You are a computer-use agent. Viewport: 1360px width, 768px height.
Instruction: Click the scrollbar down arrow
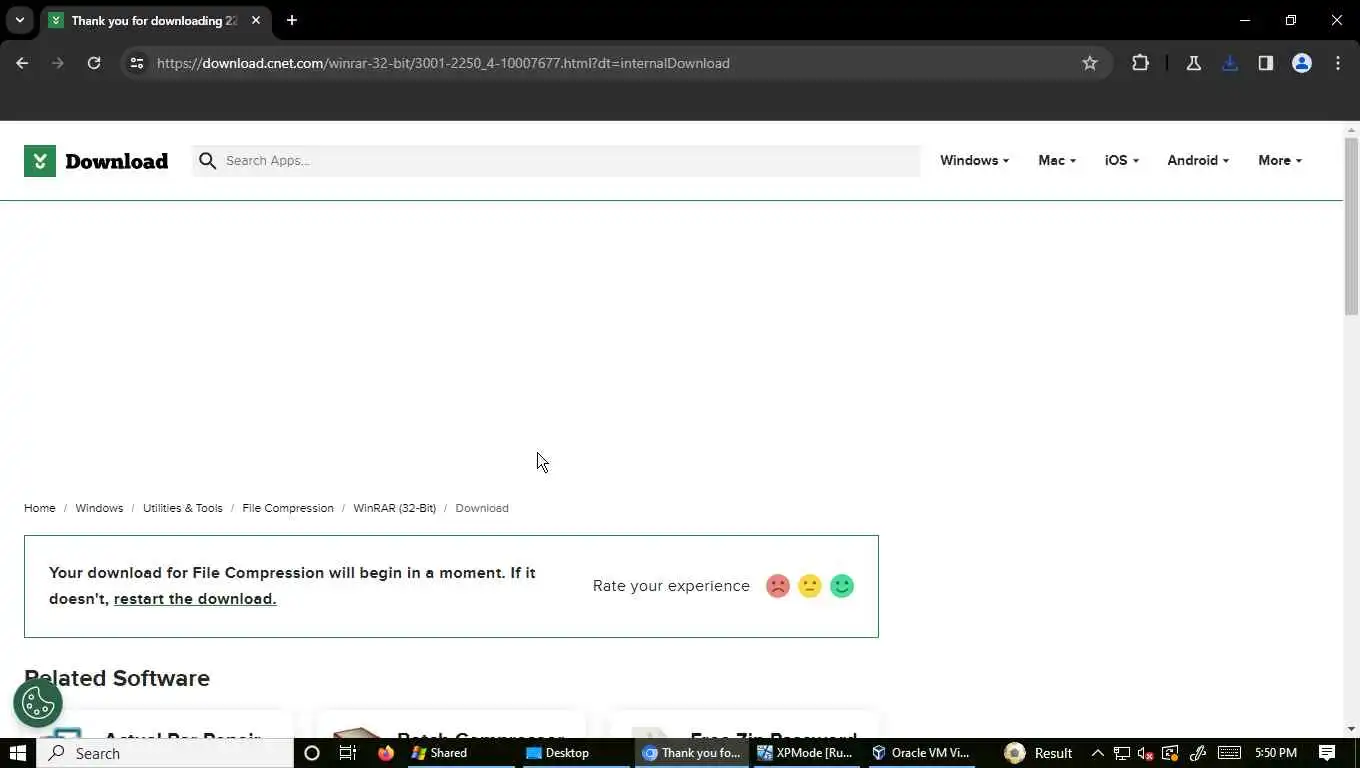coord(1351,730)
